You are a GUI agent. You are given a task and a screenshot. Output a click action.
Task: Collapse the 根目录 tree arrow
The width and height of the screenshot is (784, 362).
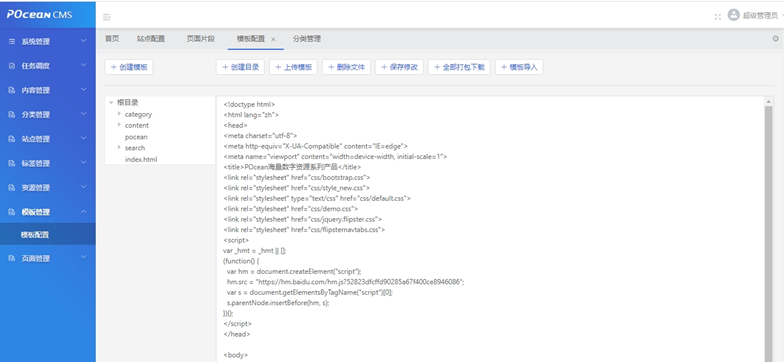(x=111, y=102)
